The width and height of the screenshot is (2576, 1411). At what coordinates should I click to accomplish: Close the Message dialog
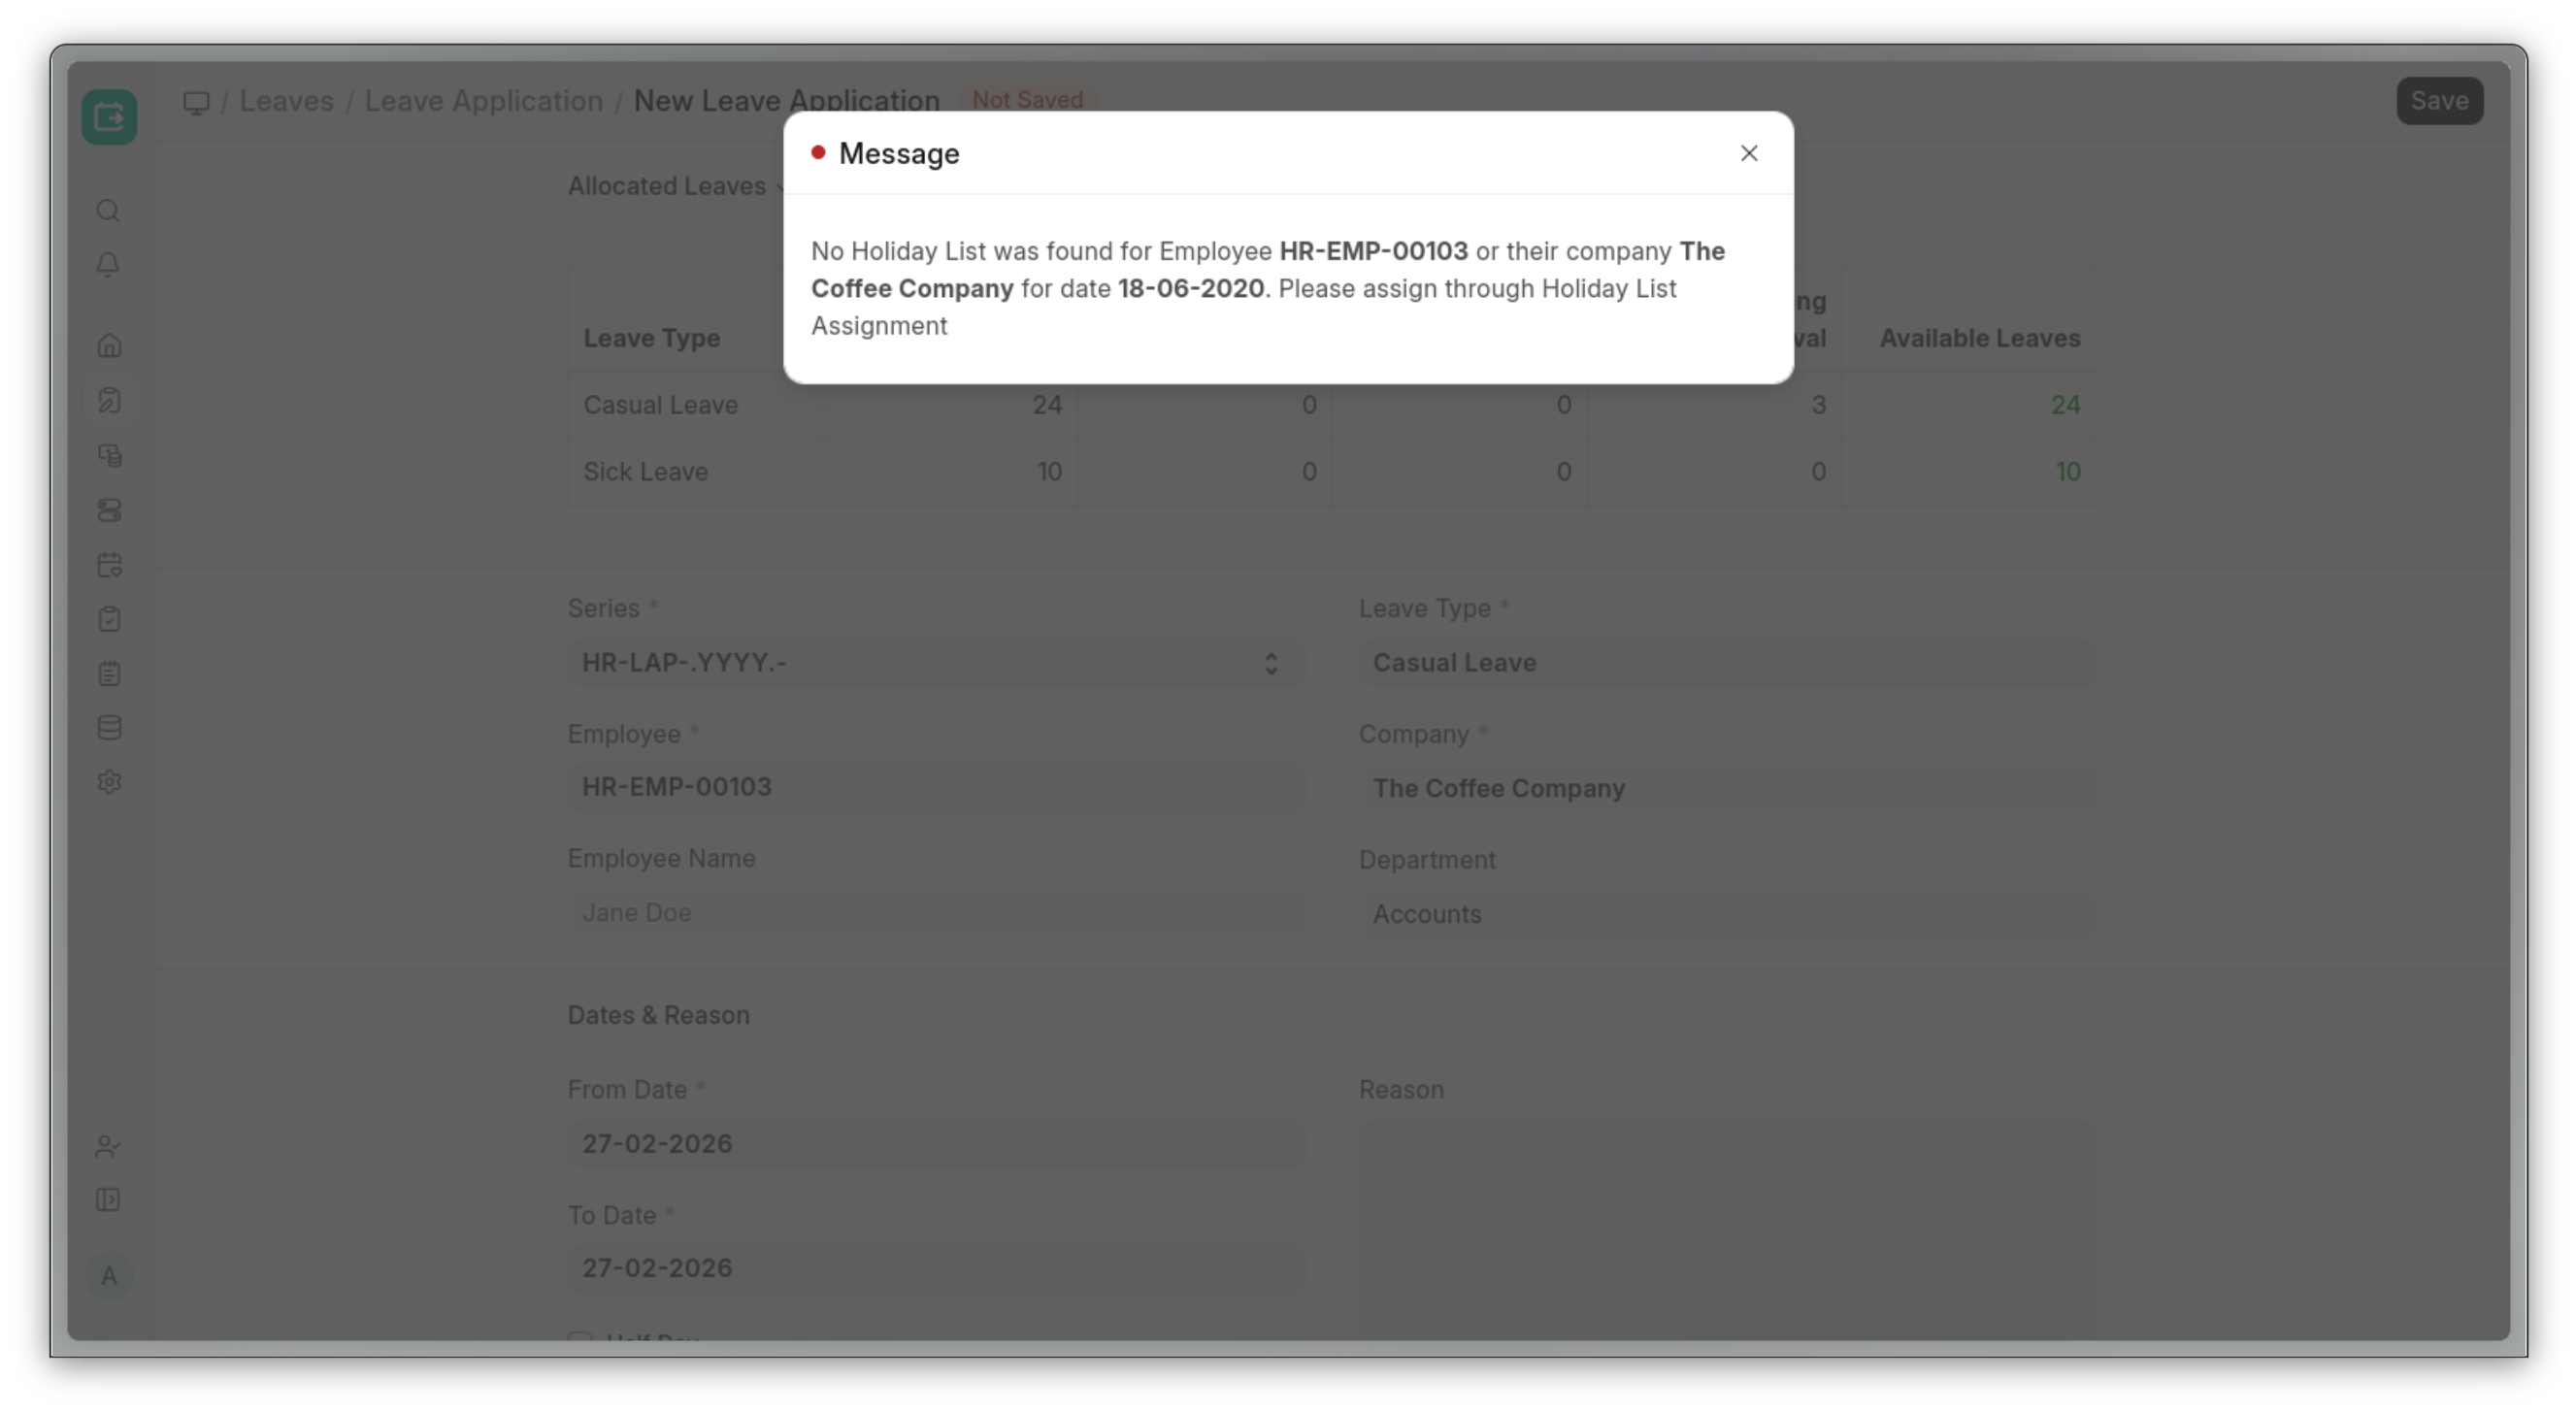[1748, 153]
